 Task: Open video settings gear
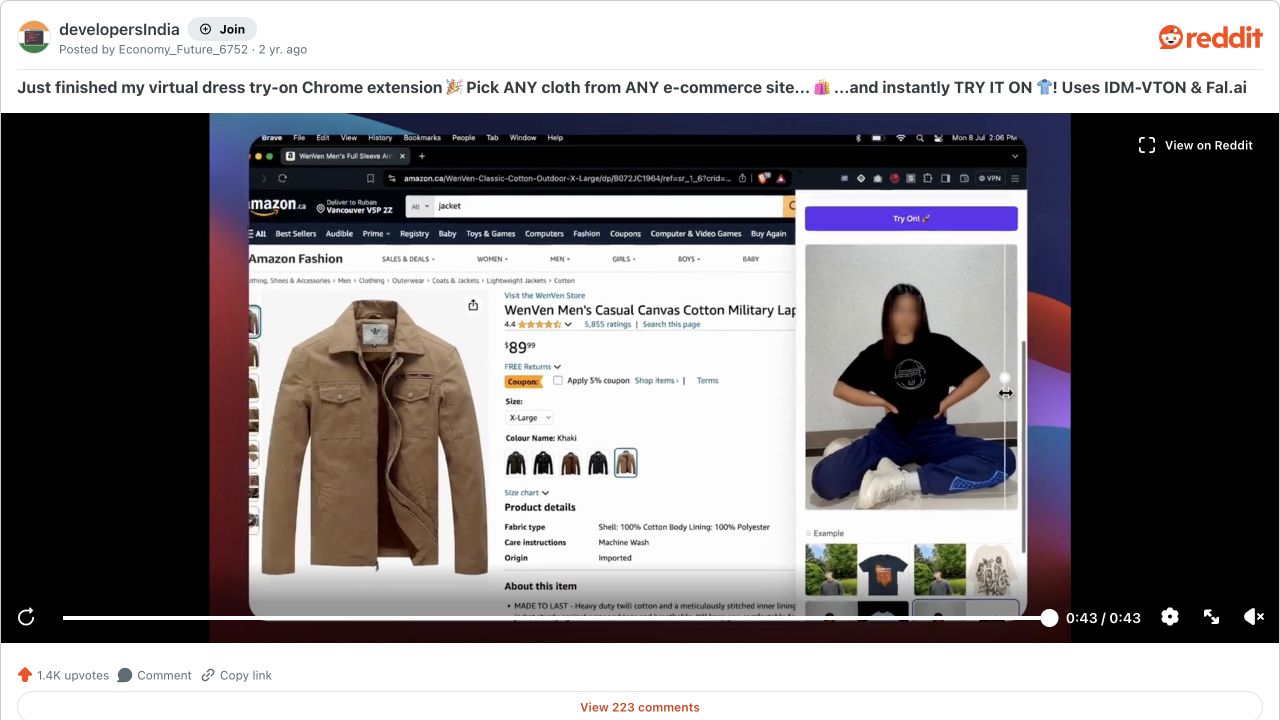[1170, 617]
